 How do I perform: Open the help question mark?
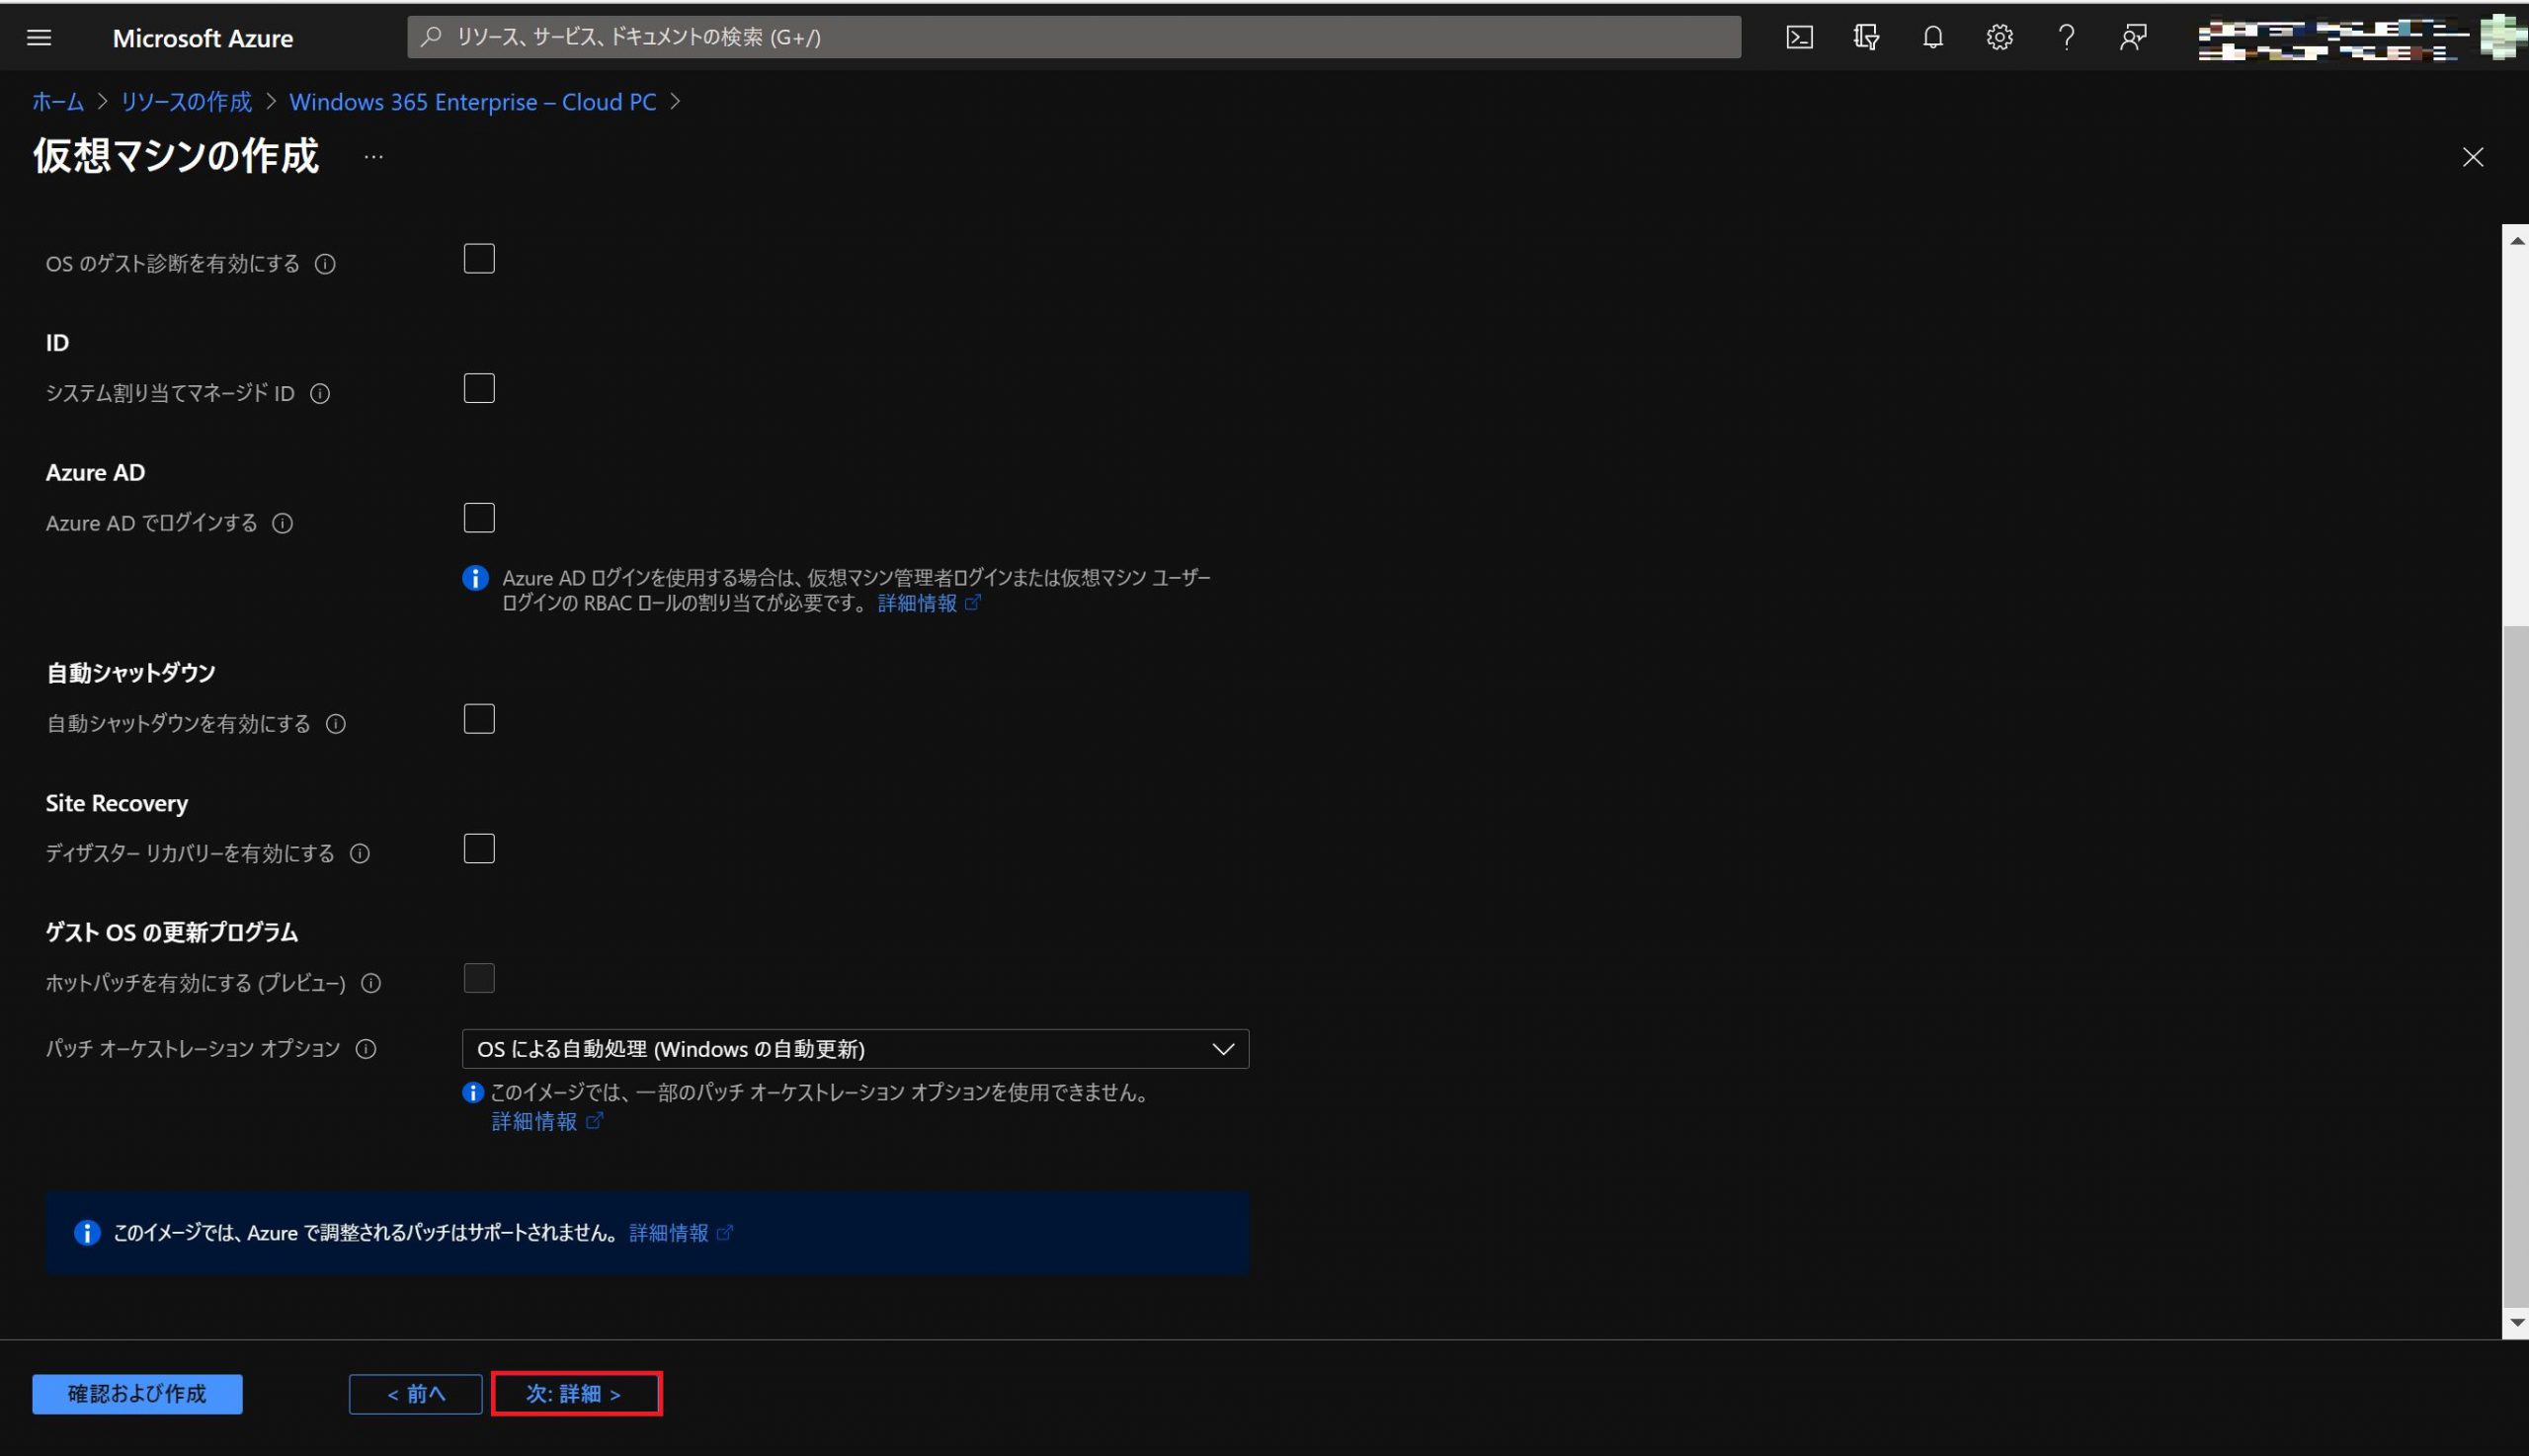click(x=2066, y=37)
